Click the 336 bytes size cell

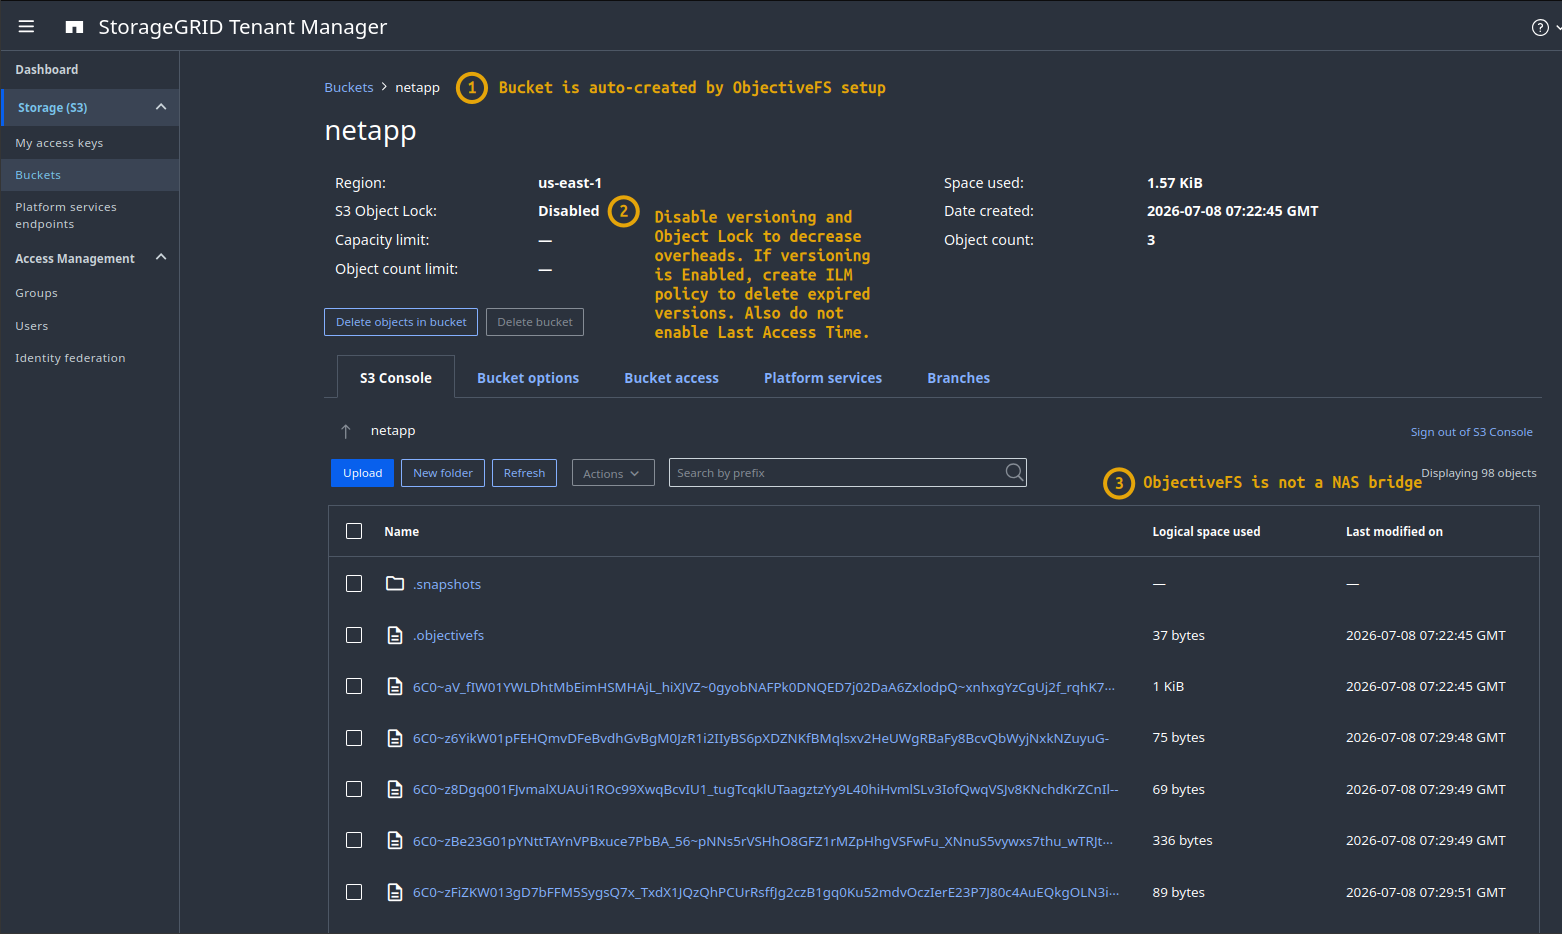coord(1182,840)
